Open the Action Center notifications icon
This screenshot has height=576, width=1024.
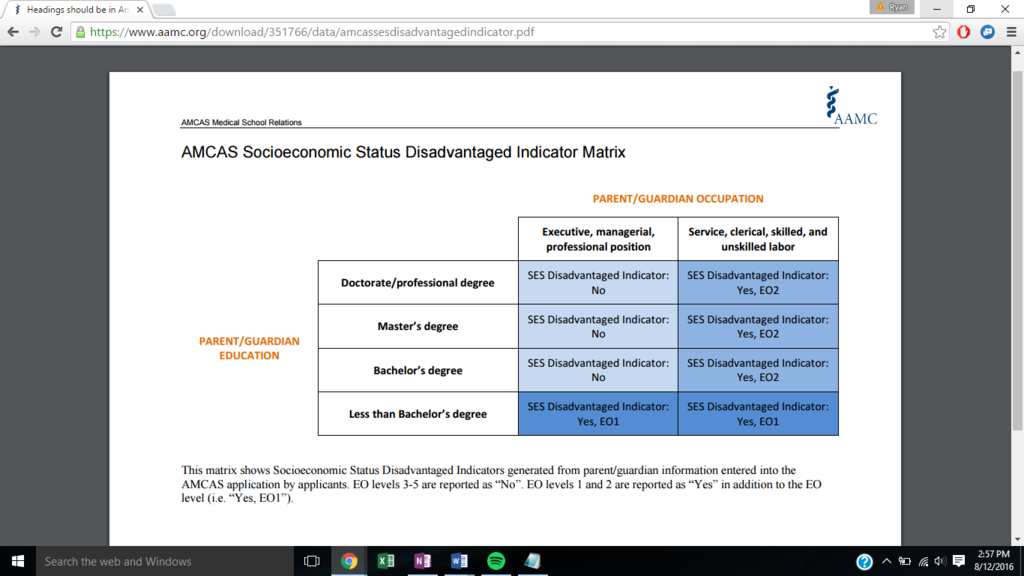(x=959, y=561)
